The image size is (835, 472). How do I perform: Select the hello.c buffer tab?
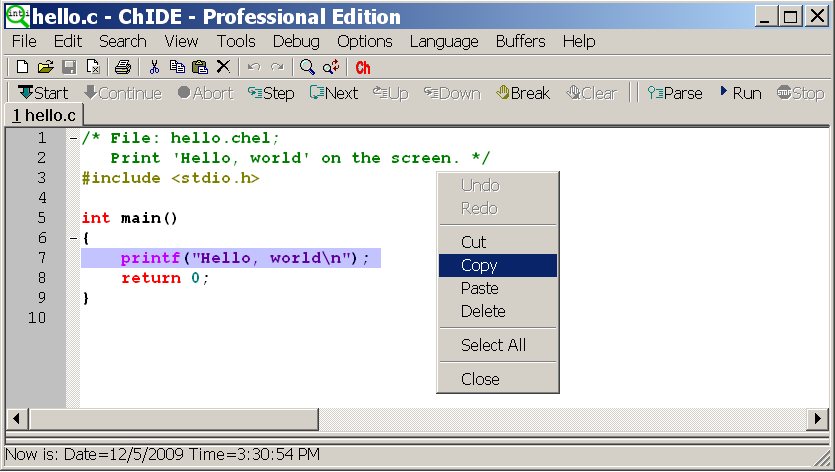tap(44, 115)
